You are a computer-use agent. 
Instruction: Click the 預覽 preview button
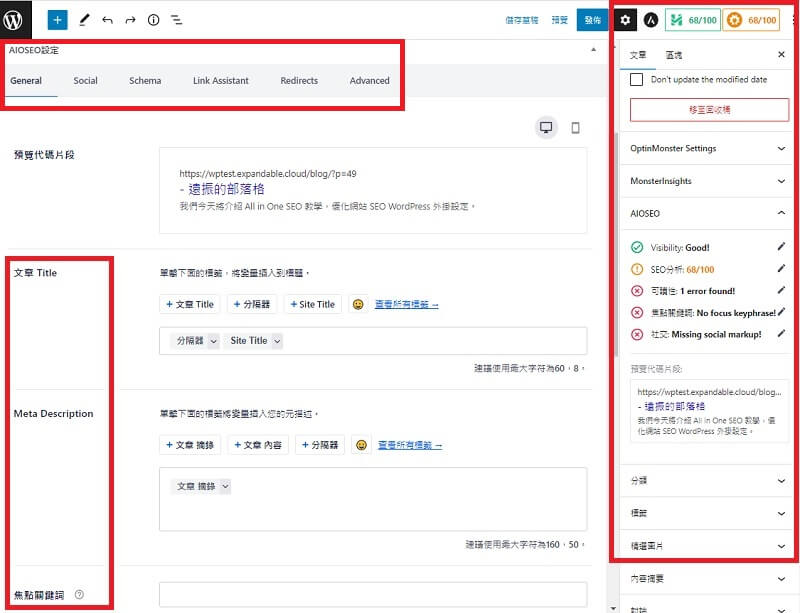pos(560,20)
